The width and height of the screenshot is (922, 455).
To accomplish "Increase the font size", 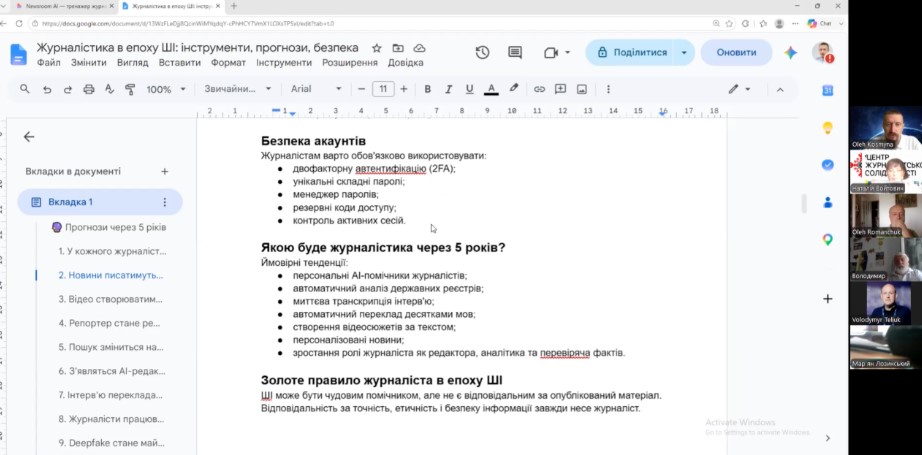I will tap(404, 89).
